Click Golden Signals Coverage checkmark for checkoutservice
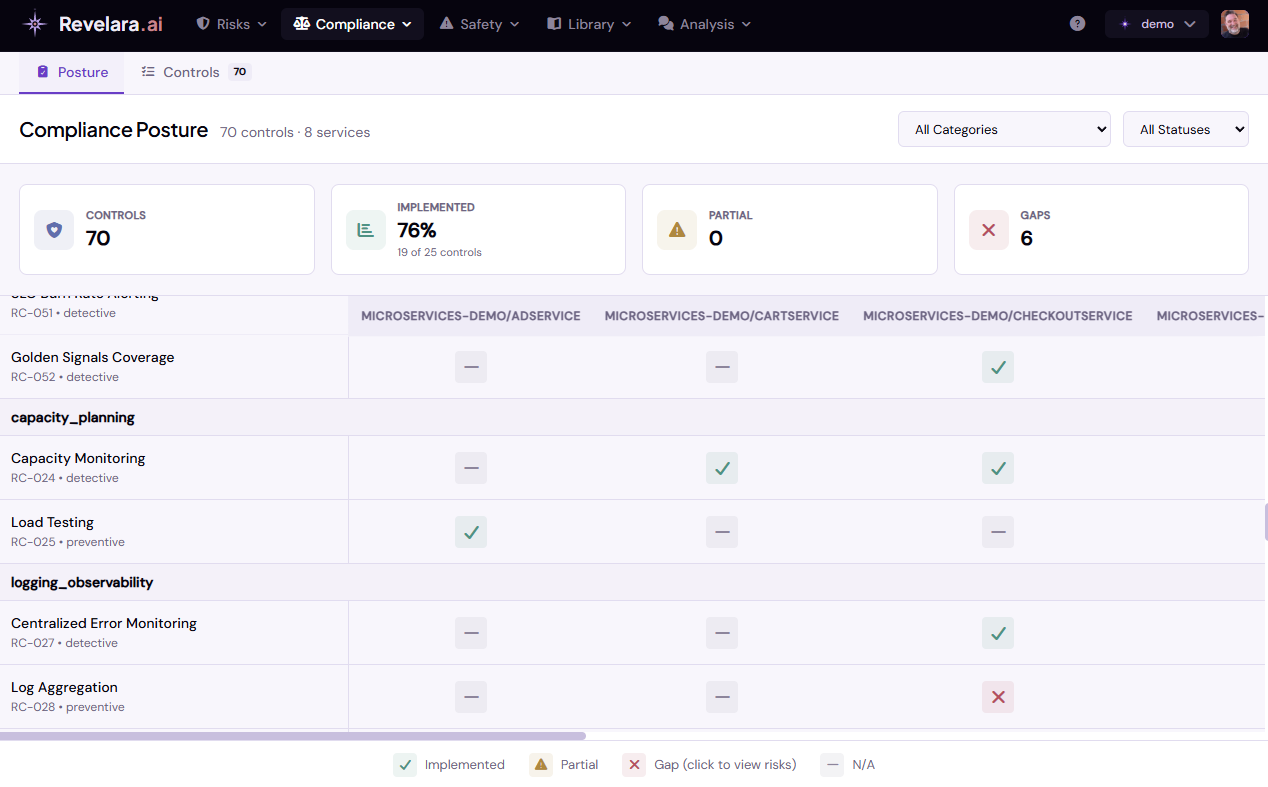 pyautogui.click(x=998, y=367)
